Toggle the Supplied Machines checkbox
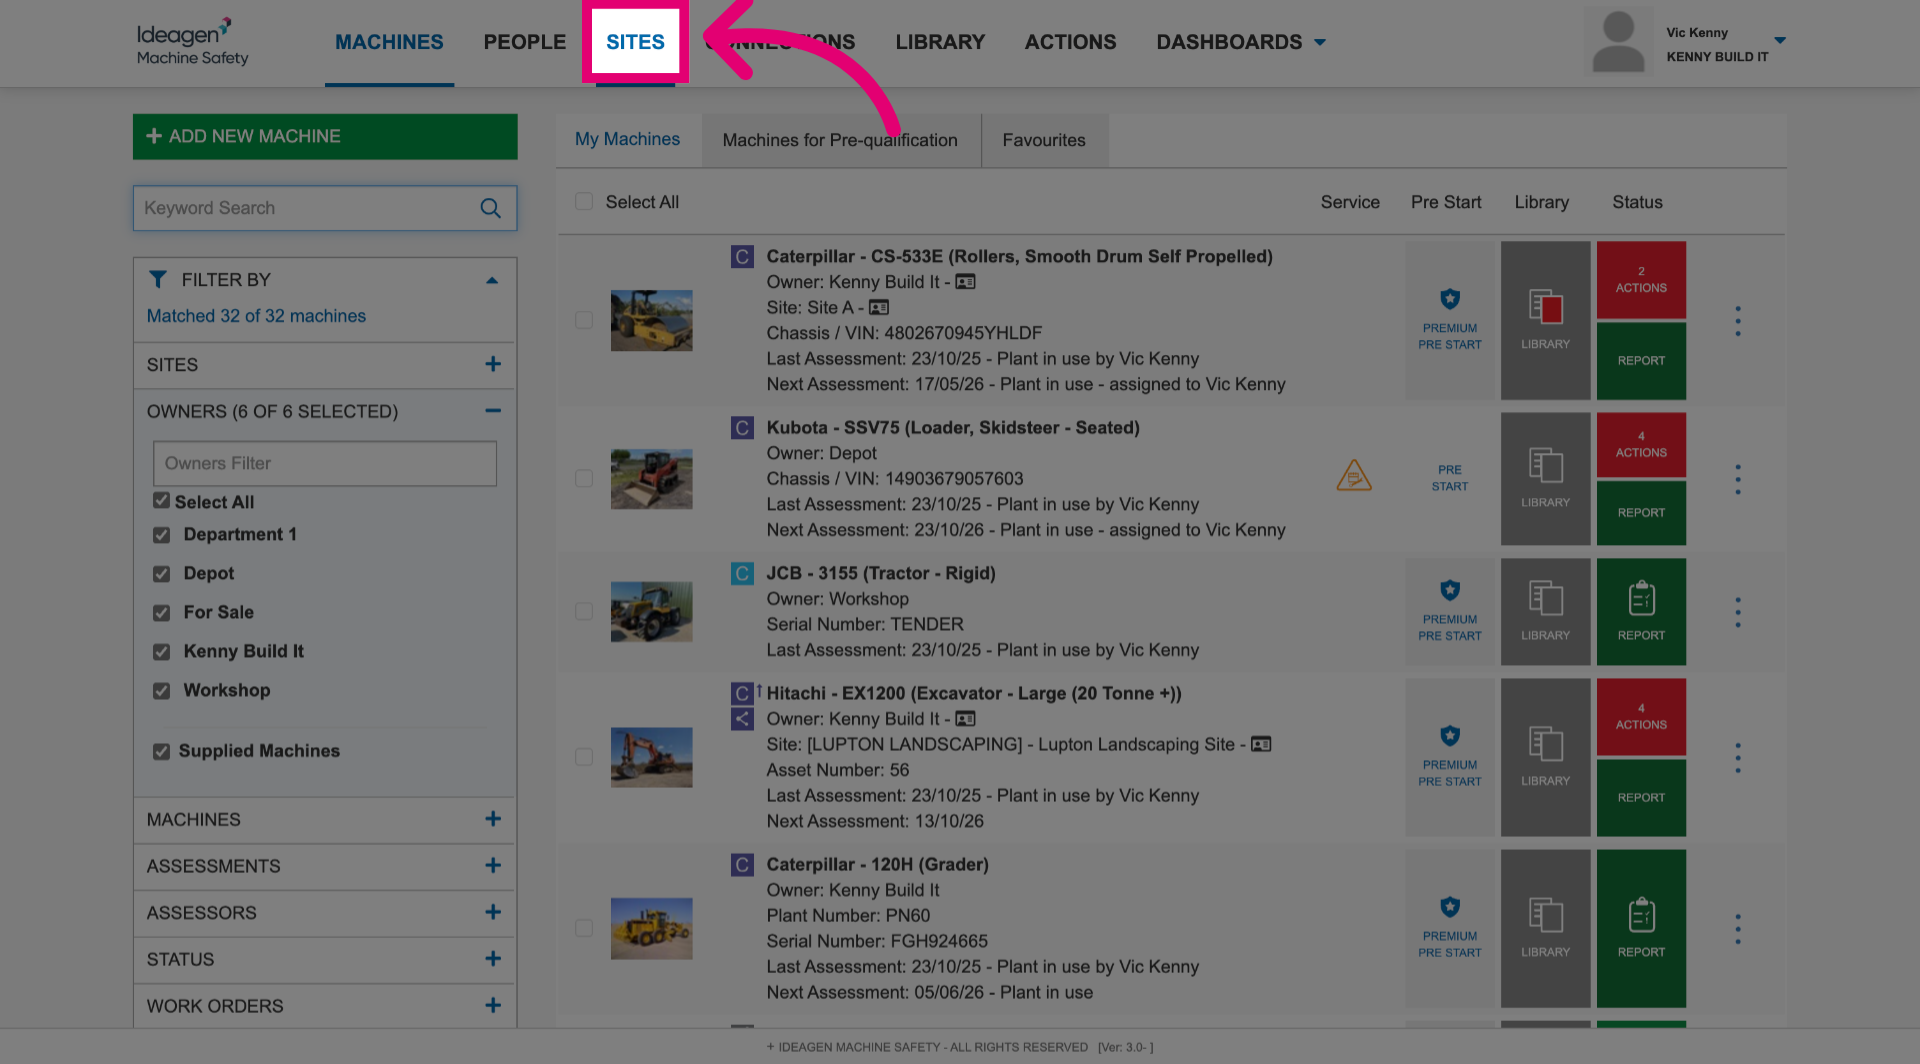This screenshot has width=1920, height=1064. (x=161, y=751)
